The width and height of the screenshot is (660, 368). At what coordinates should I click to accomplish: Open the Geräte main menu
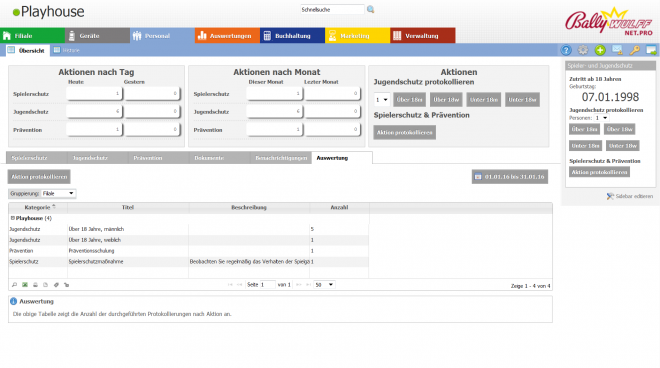(x=97, y=36)
